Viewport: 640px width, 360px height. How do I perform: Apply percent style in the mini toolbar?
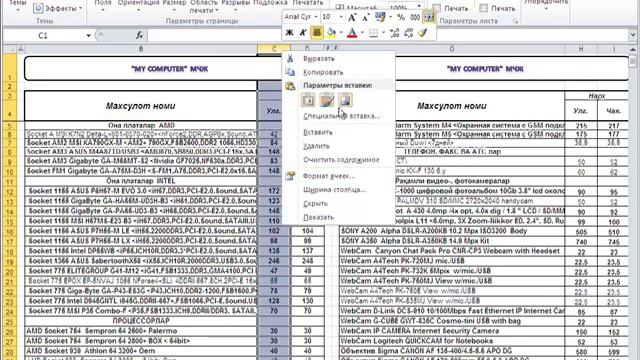point(401,17)
